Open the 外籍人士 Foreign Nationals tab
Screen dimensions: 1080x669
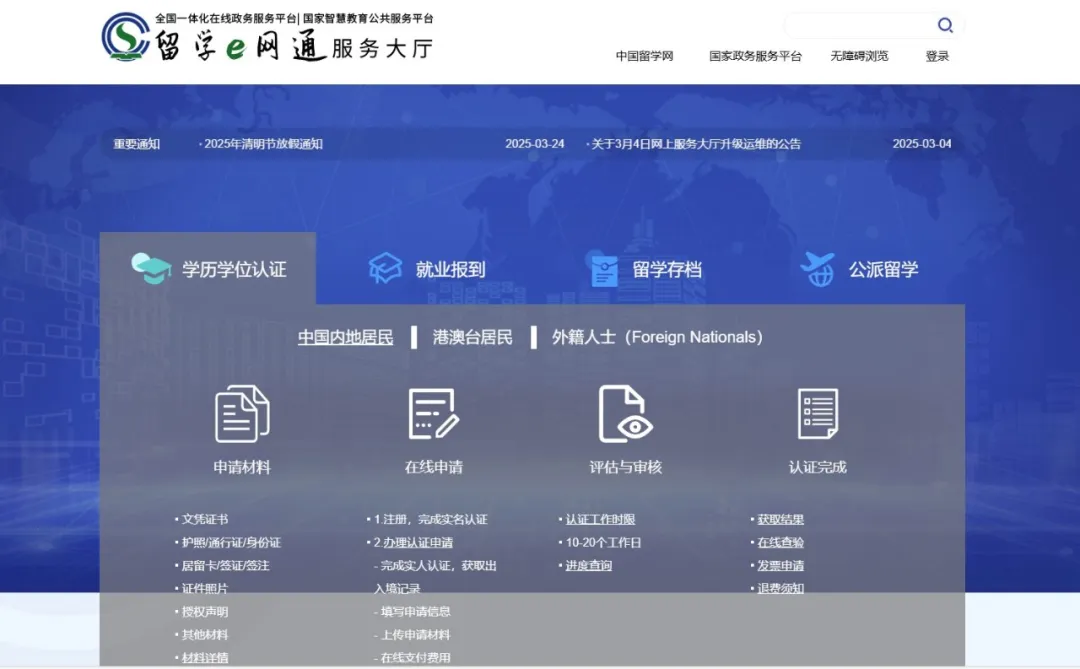(x=653, y=337)
